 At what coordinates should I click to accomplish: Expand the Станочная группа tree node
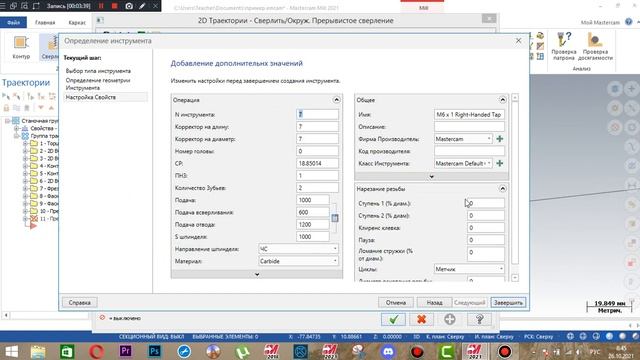pos(7,121)
